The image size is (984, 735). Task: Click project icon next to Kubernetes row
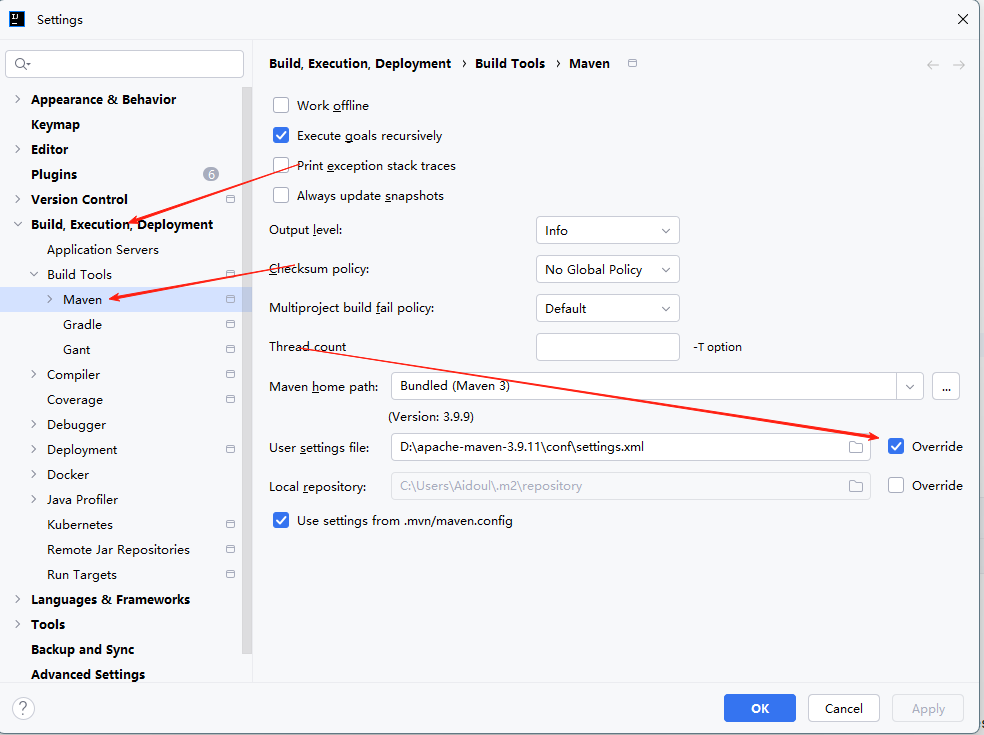pyautogui.click(x=230, y=524)
